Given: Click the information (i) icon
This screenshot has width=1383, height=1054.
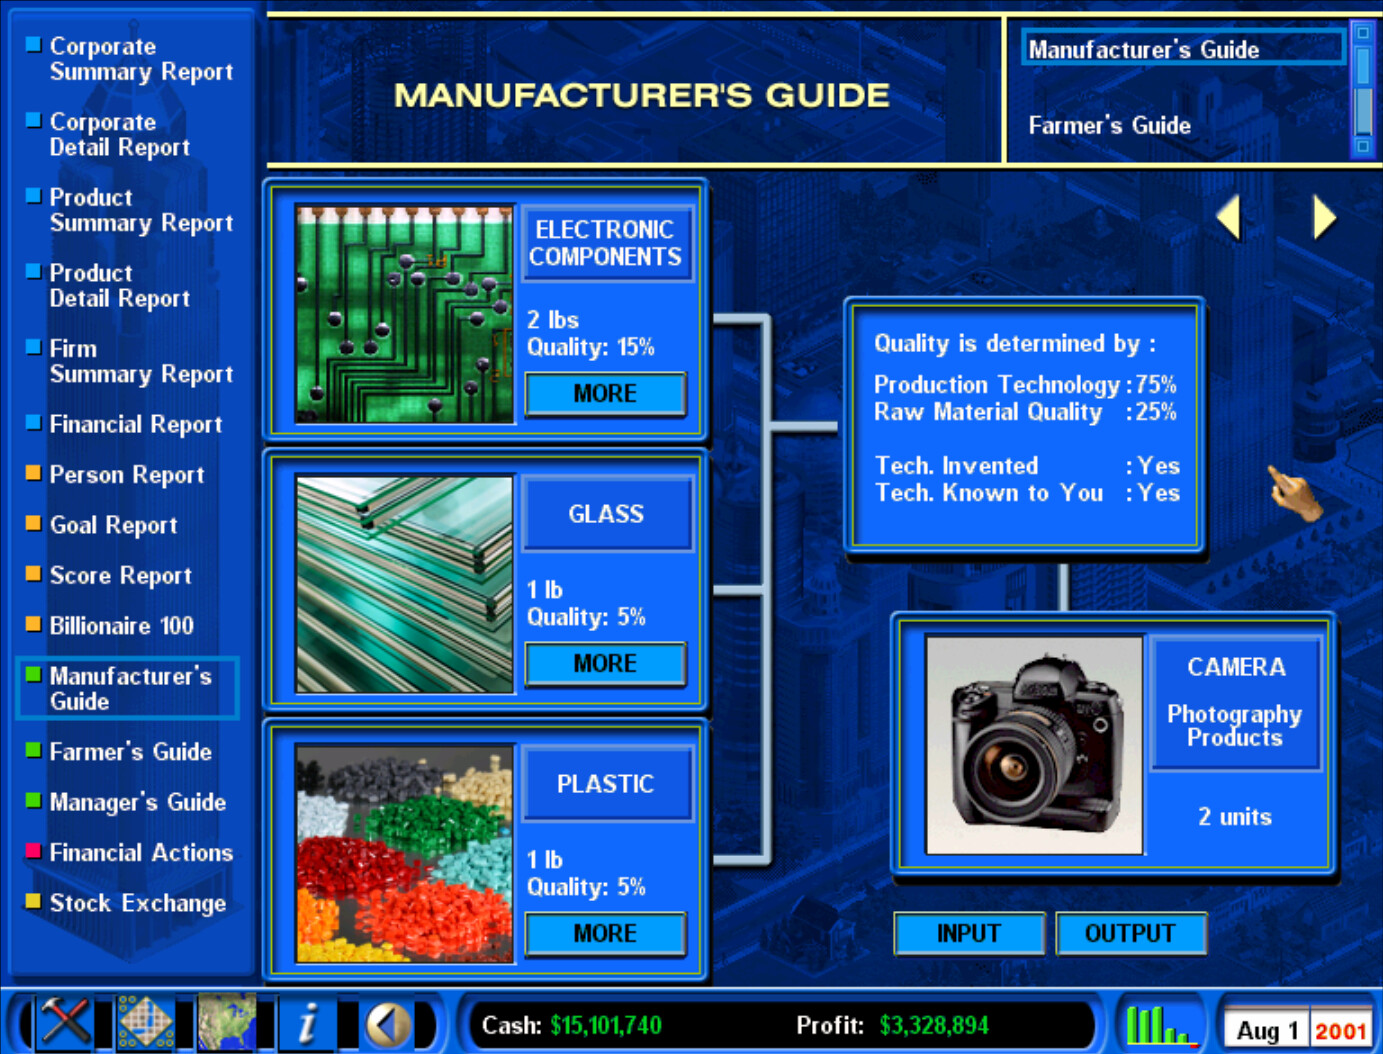Looking at the screenshot, I should 310,1022.
